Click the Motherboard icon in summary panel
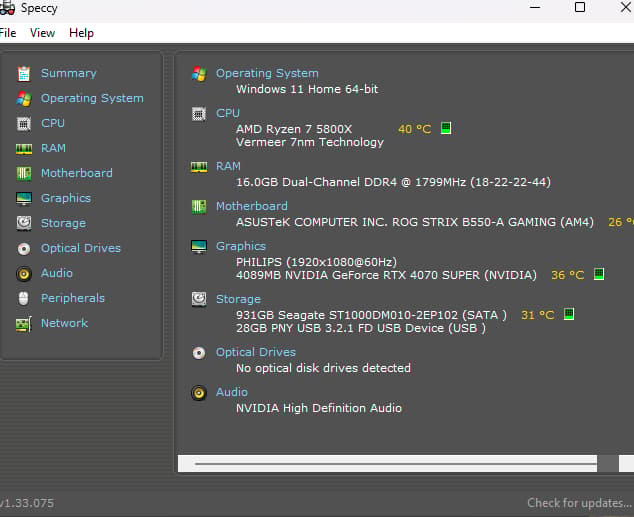 coord(199,207)
